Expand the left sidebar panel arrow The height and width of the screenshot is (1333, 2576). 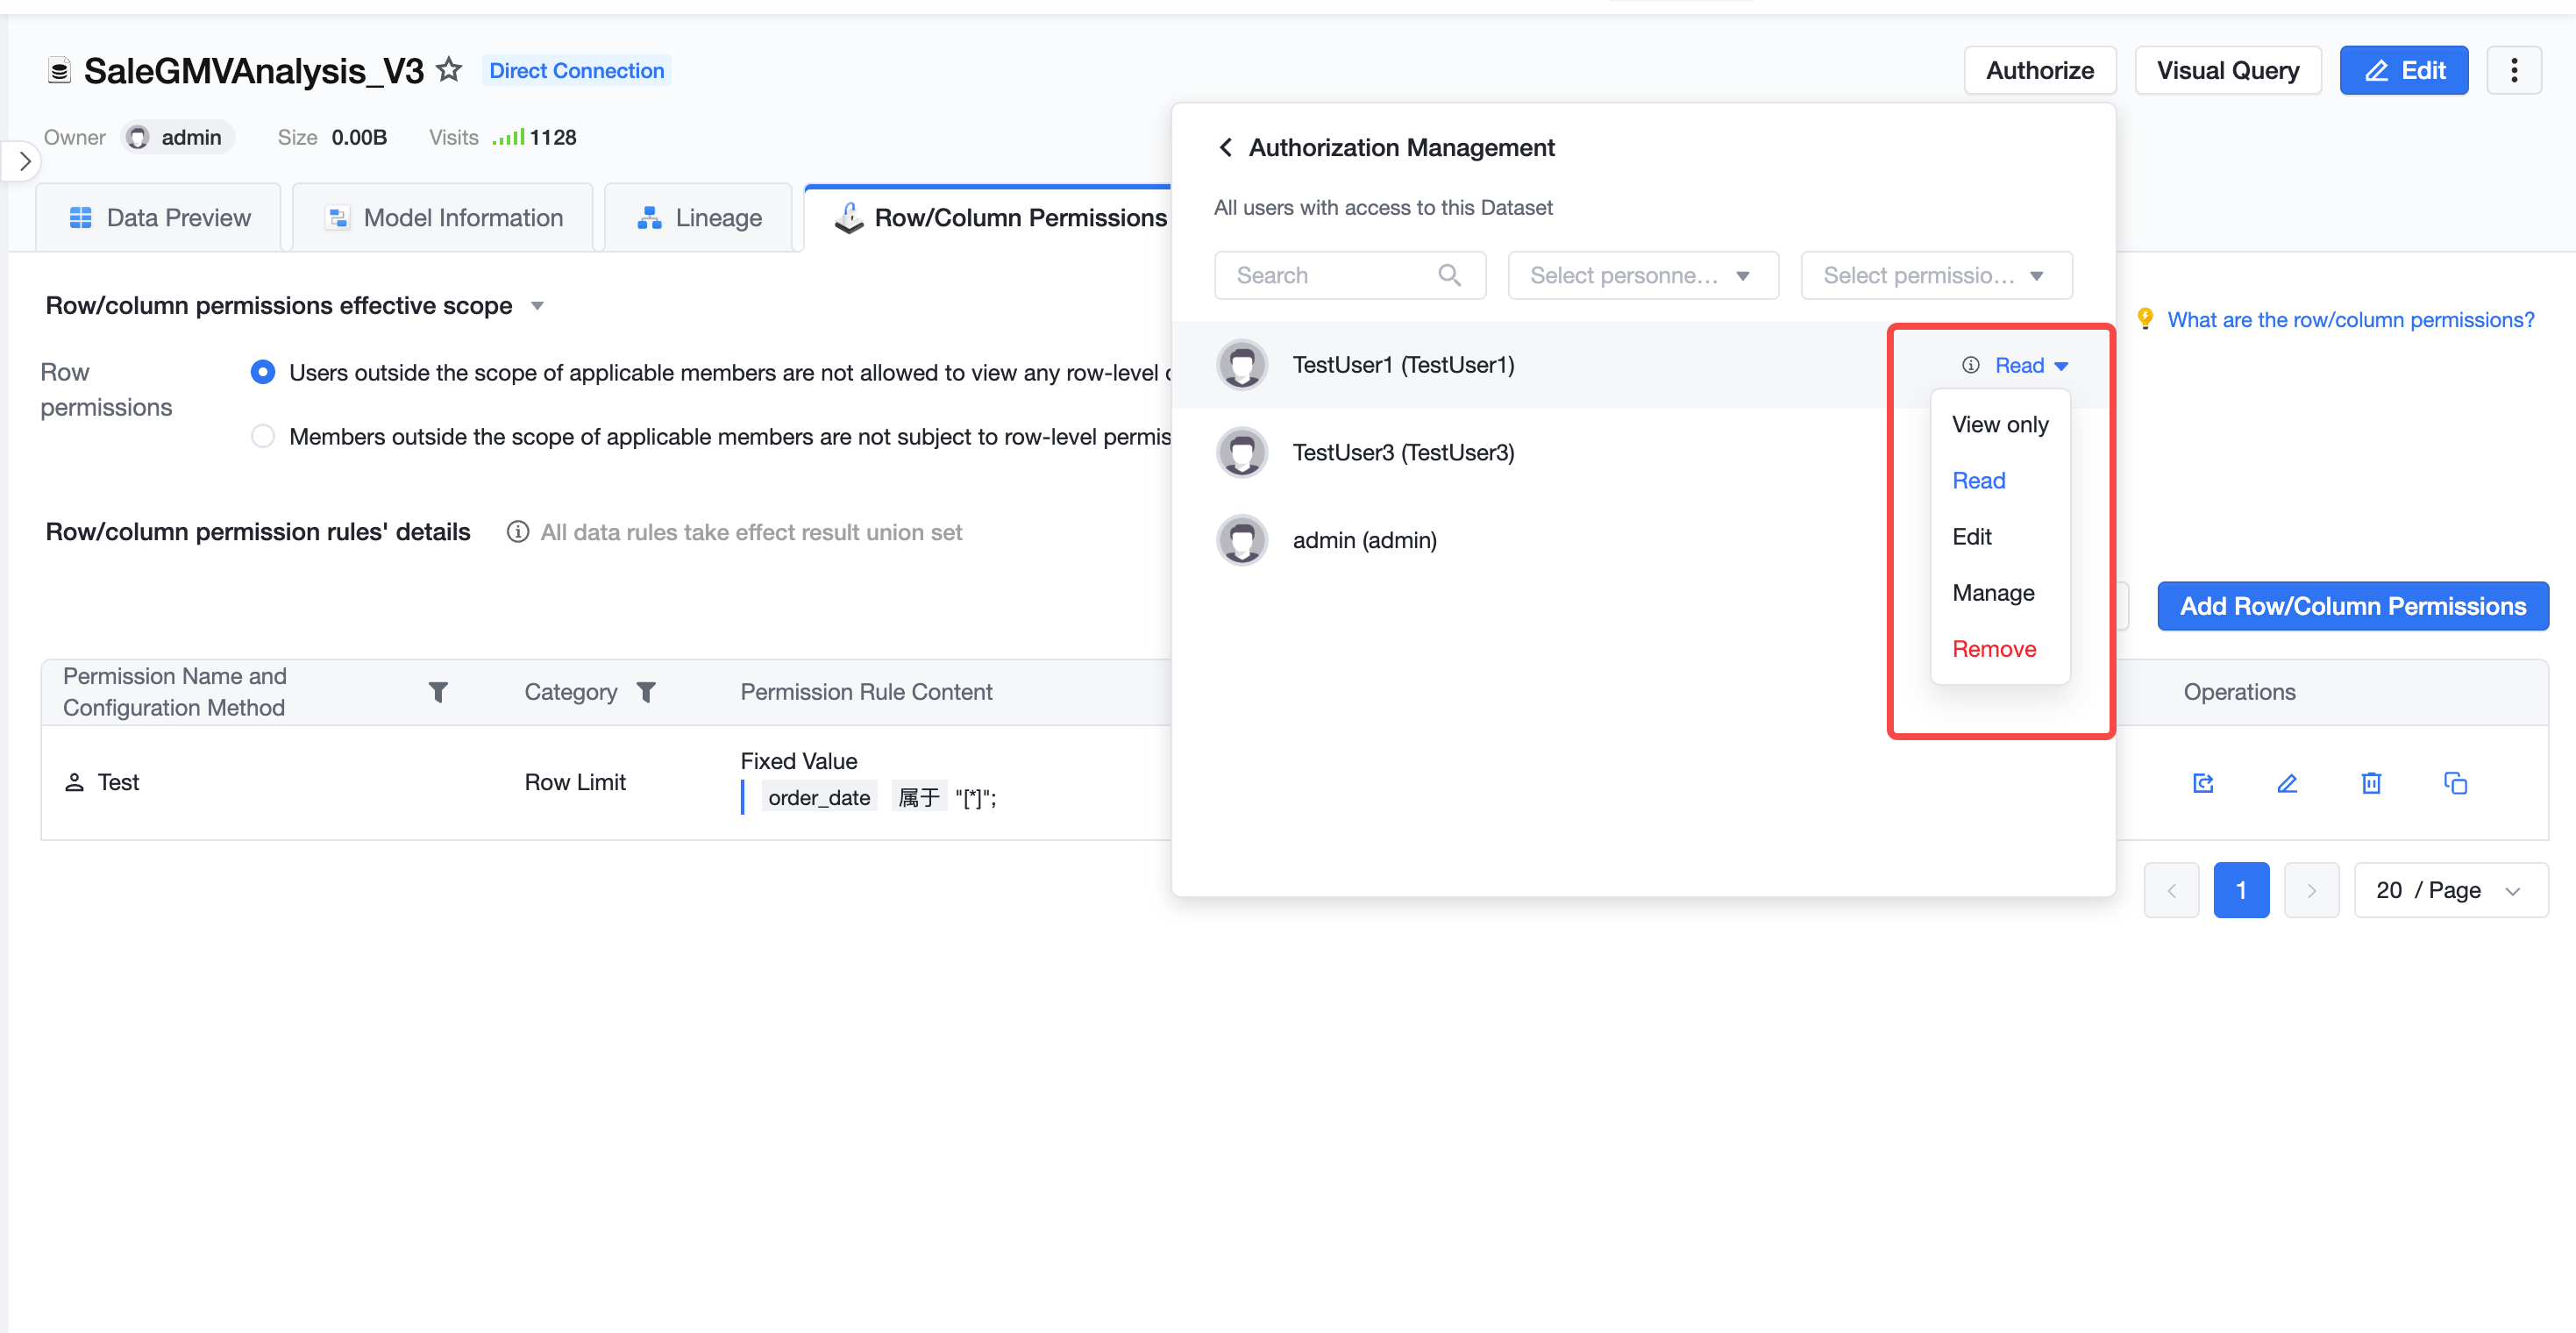[24, 161]
